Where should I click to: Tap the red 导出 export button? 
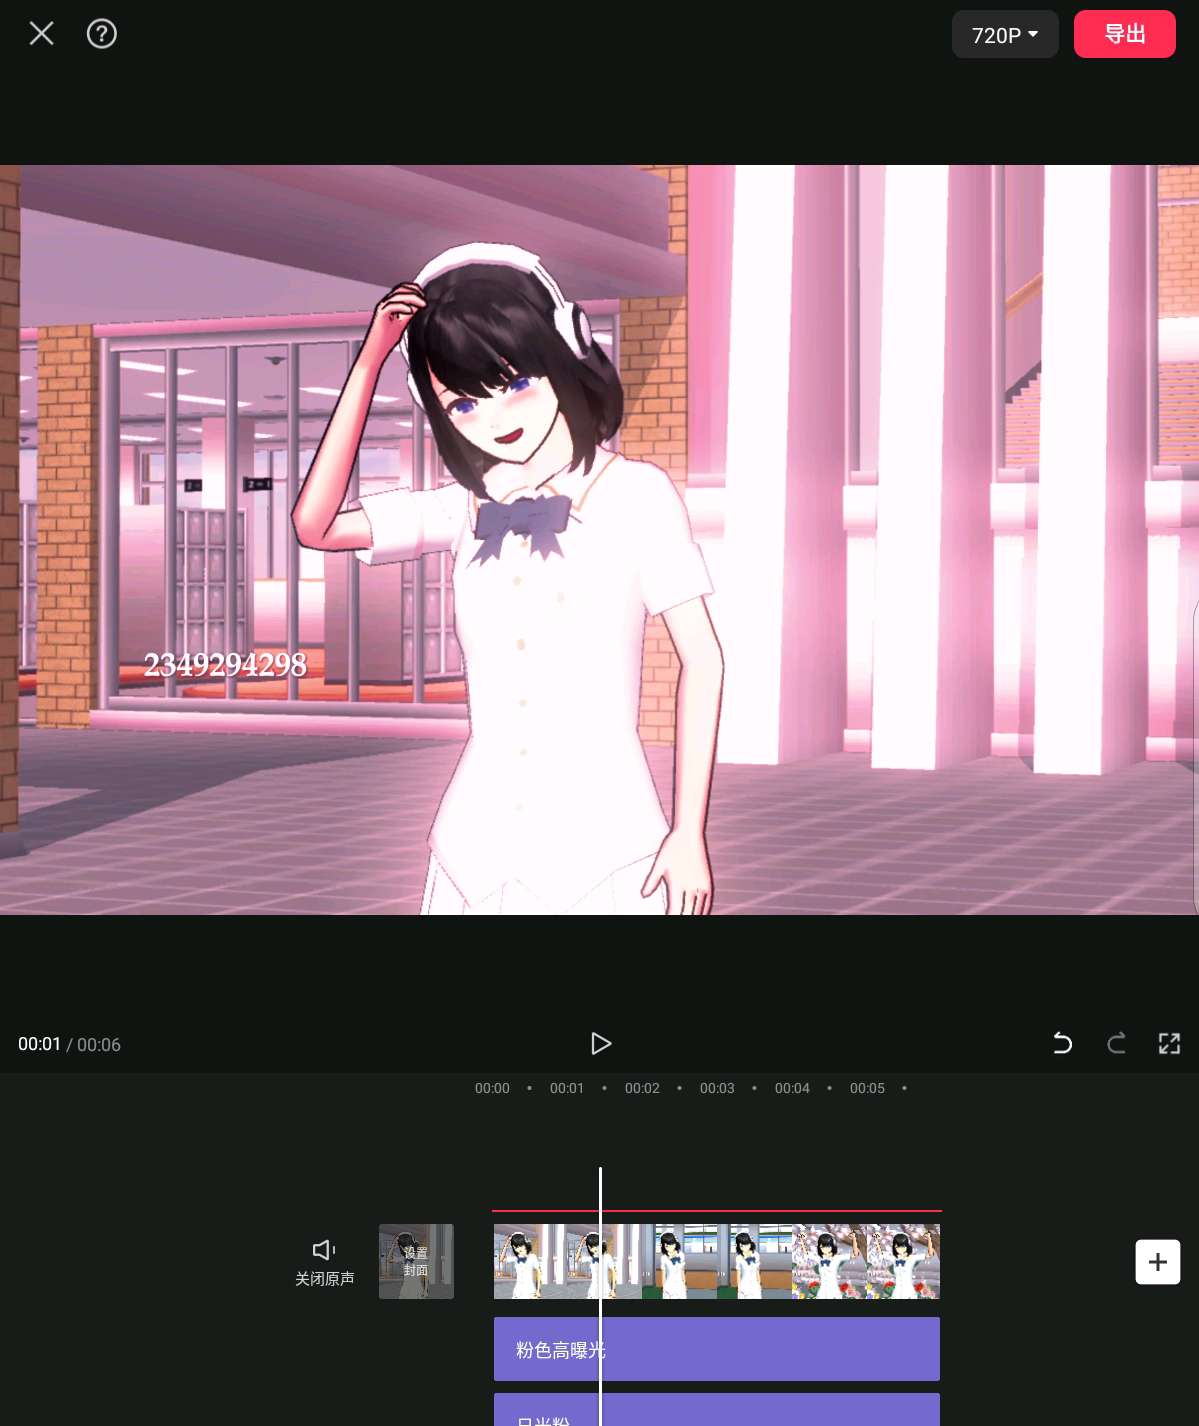coord(1124,34)
